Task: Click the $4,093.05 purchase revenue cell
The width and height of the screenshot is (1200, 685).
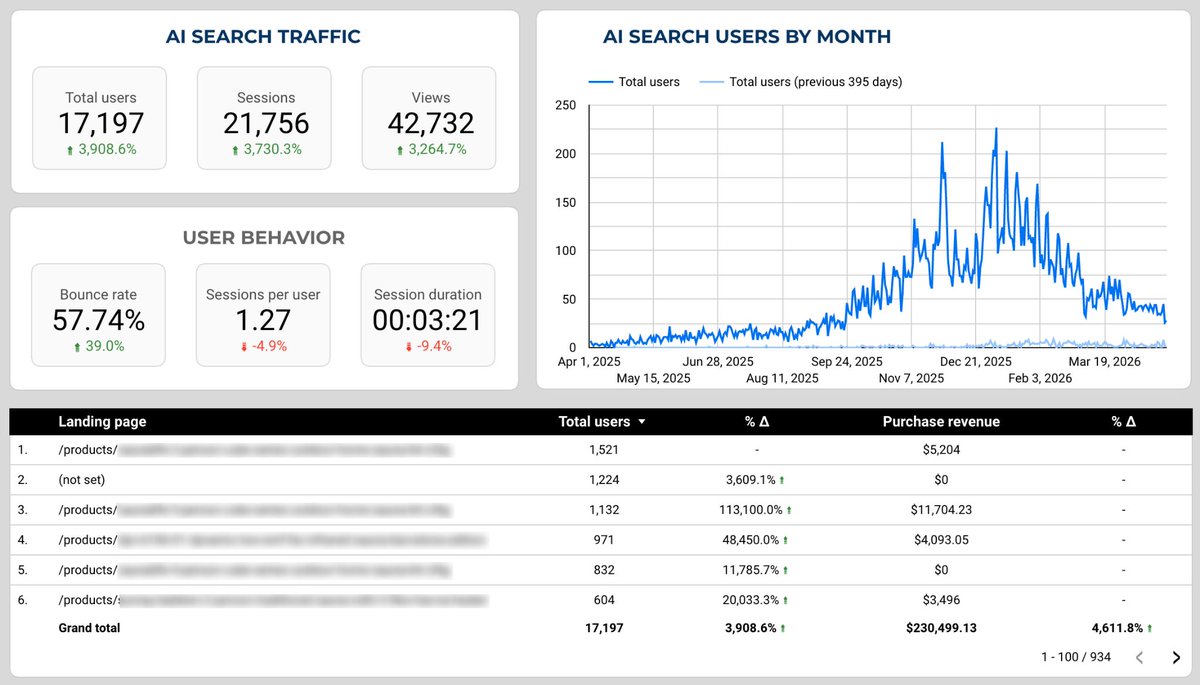Action: click(x=941, y=540)
